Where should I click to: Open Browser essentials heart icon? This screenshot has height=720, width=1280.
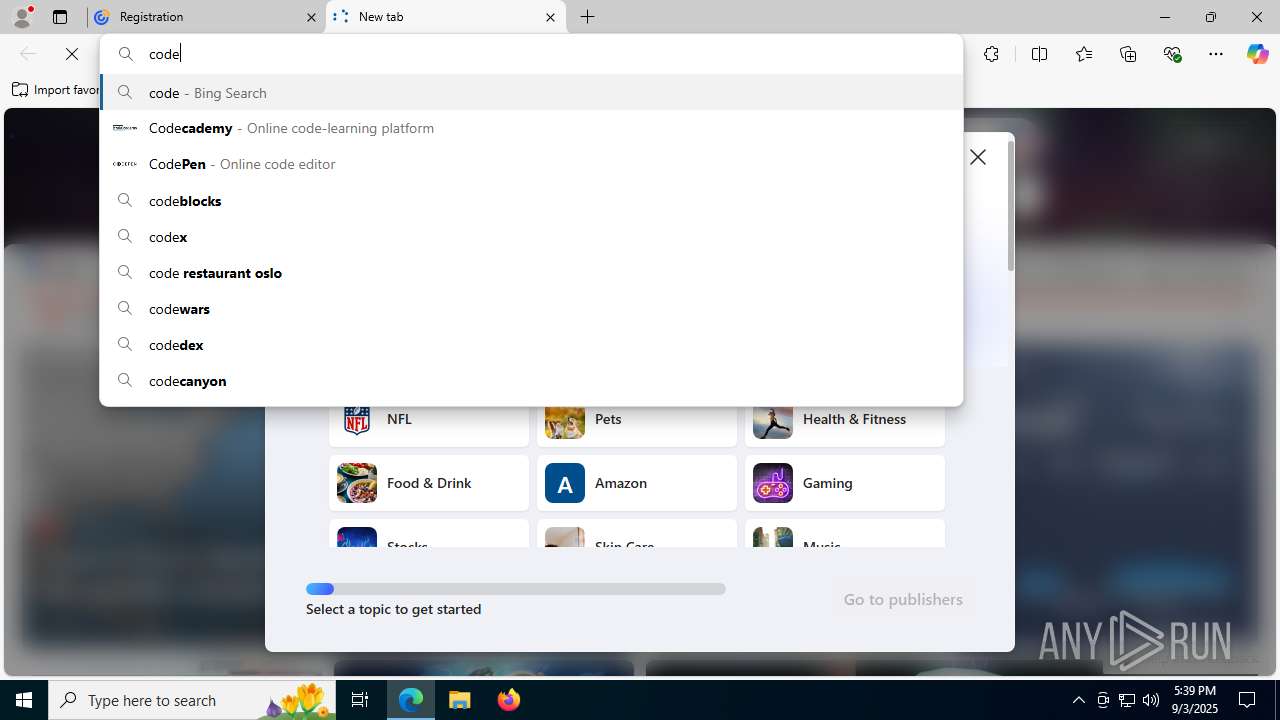[x=1172, y=54]
